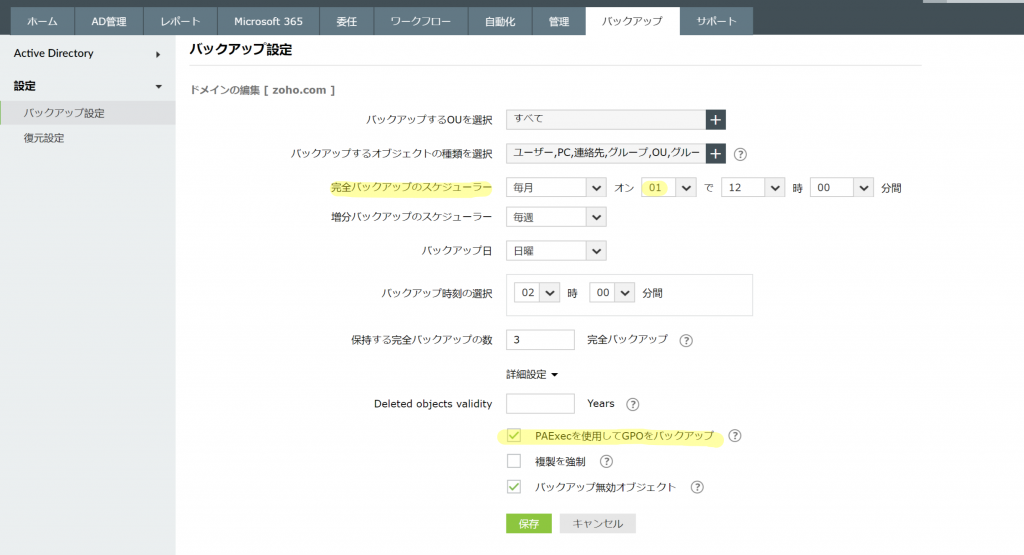The width and height of the screenshot is (1024, 555).
Task: Click the Deleted objects validity input field
Action: 540,404
